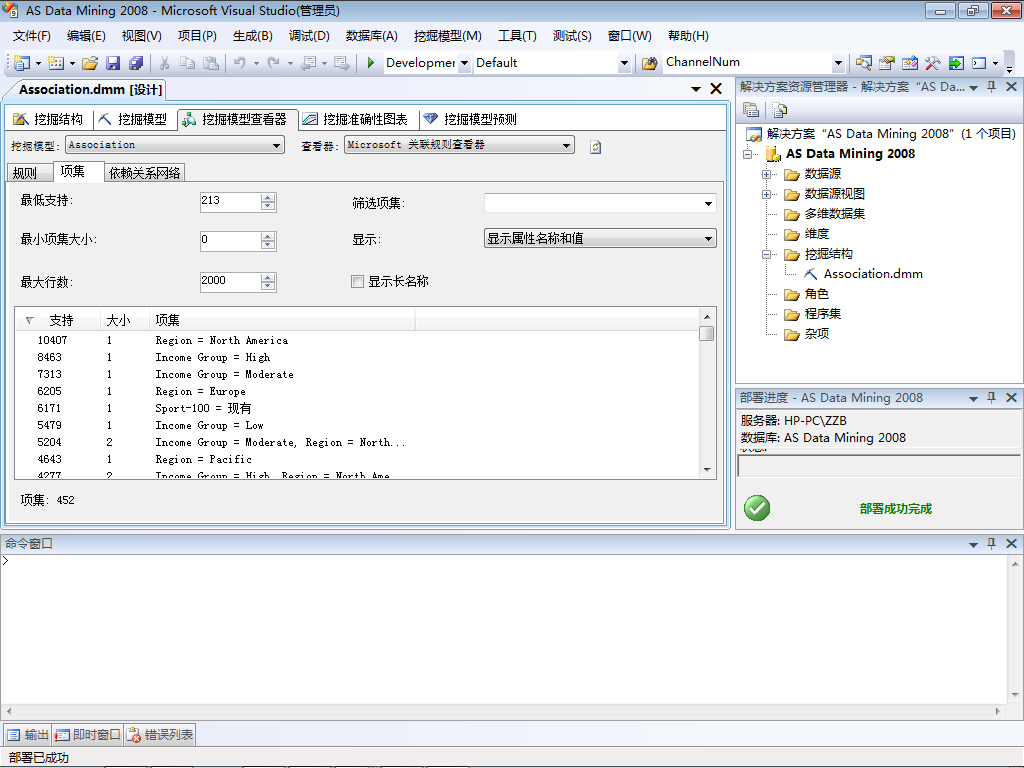Collapse the AS Data Mining 2008 project node
The width and height of the screenshot is (1024, 768).
coord(748,155)
